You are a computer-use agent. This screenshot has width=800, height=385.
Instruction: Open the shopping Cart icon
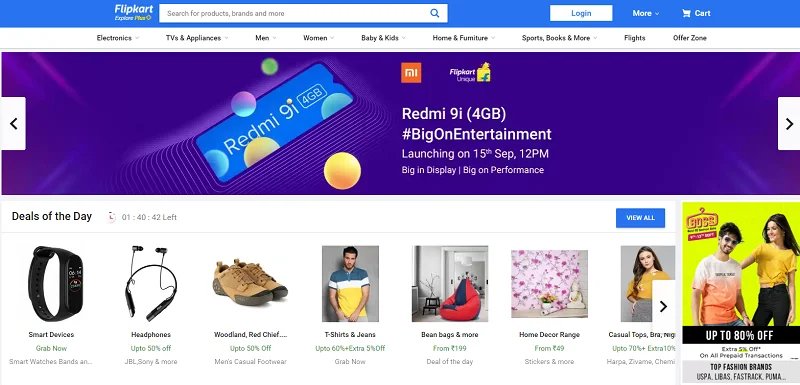686,13
